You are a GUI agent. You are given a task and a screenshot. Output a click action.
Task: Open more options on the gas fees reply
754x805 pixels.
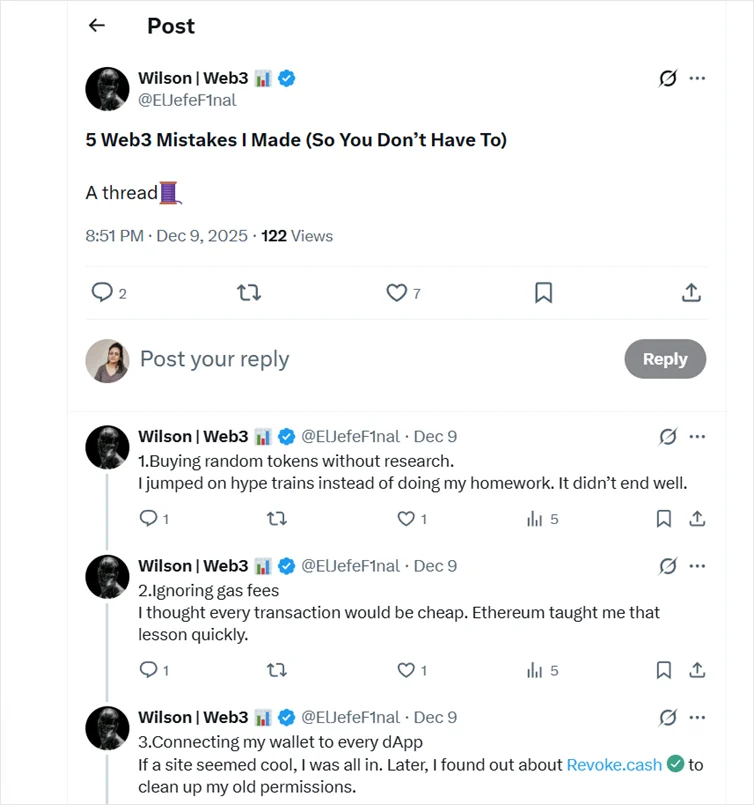tap(697, 566)
